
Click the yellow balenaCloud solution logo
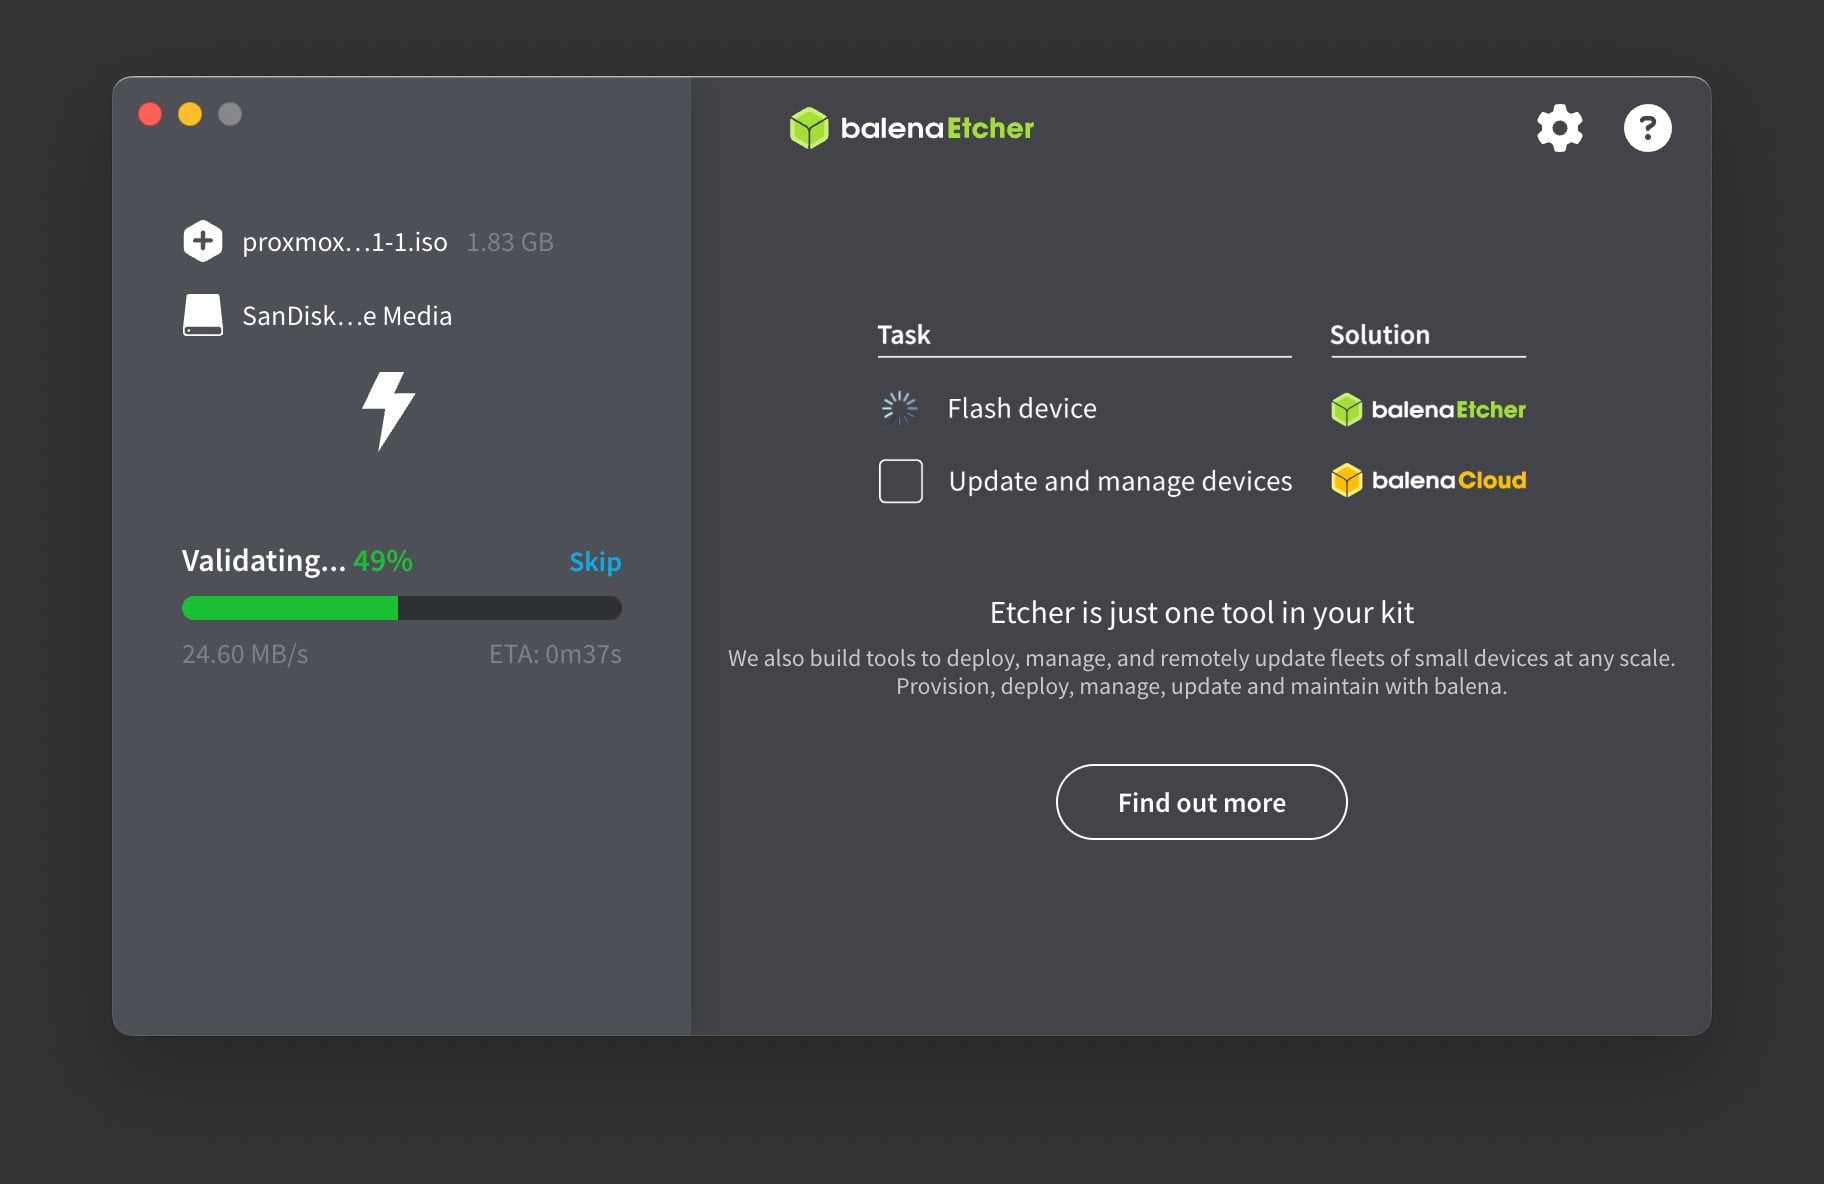1428,480
